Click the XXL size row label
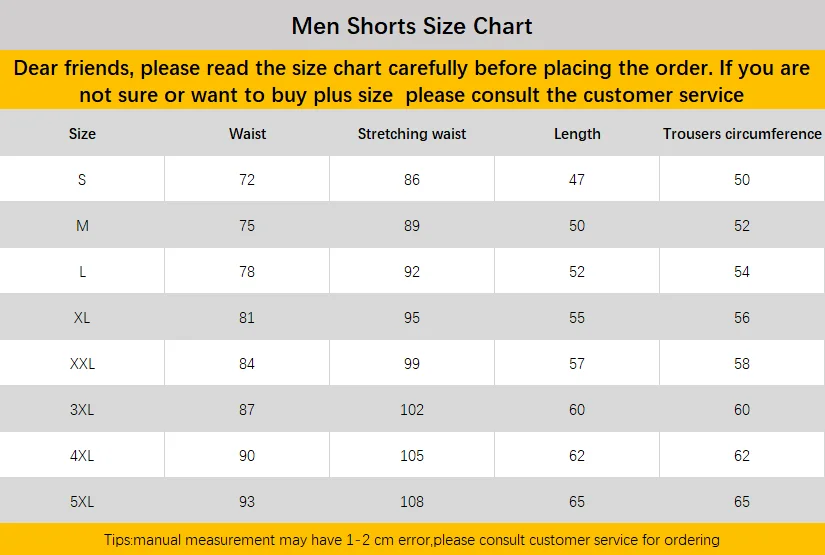Image resolution: width=825 pixels, height=555 pixels. click(x=82, y=364)
